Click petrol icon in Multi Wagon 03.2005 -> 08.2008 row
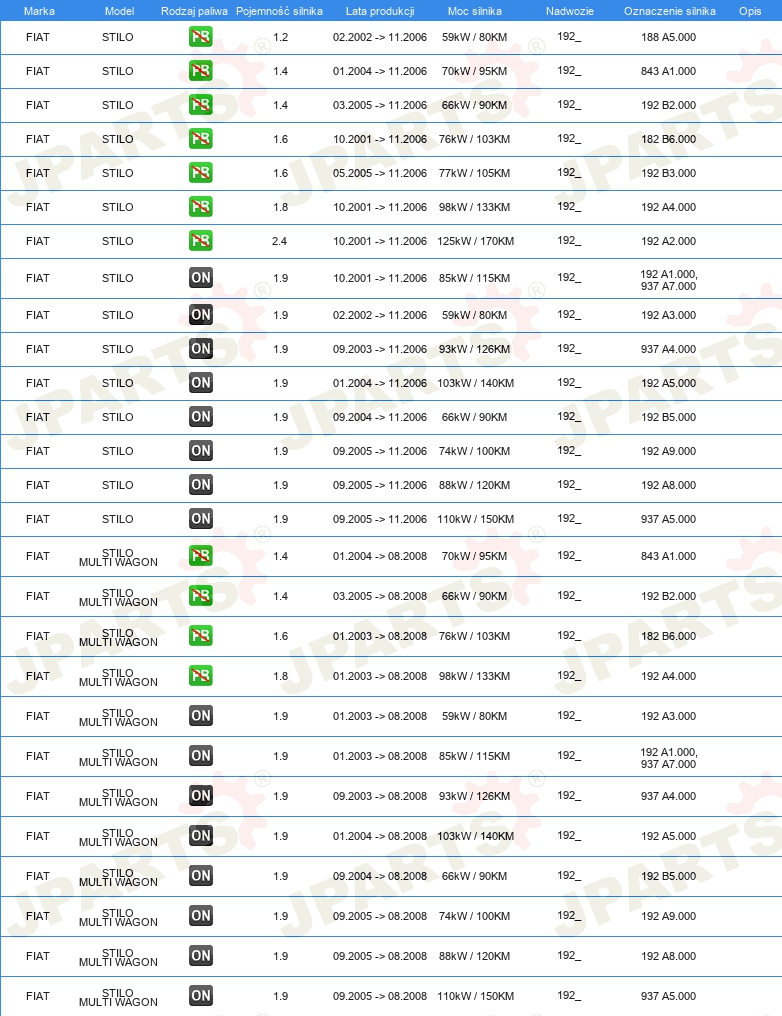This screenshot has height=1016, width=782. [x=201, y=596]
